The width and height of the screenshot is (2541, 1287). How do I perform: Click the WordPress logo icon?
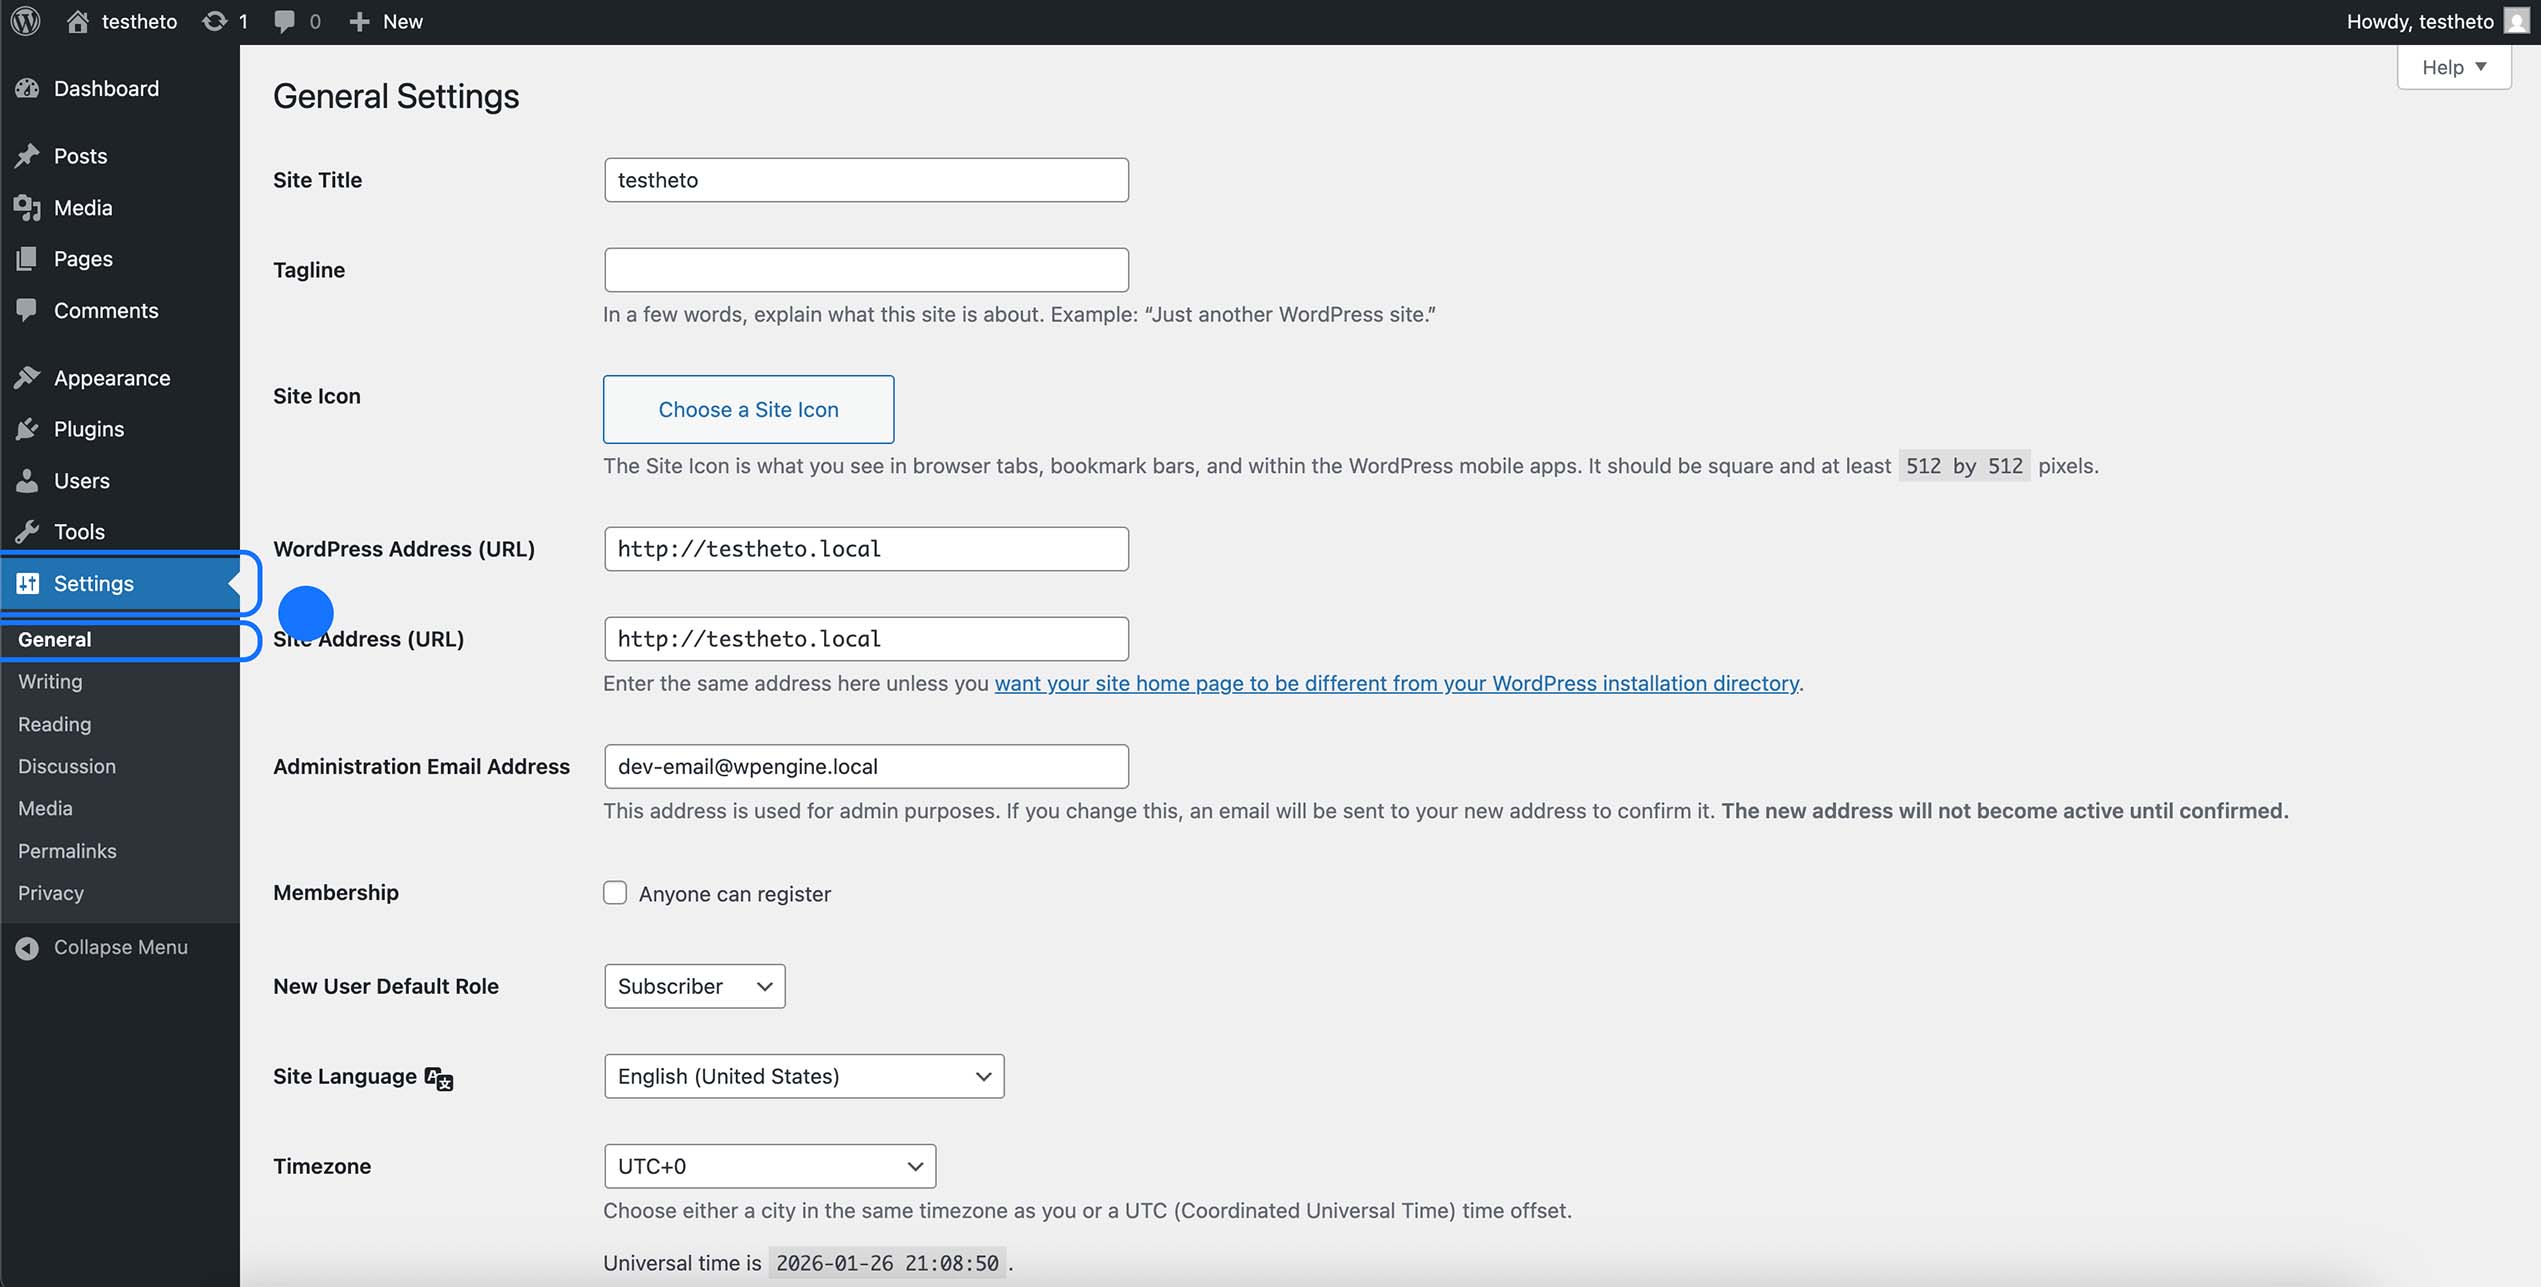pyautogui.click(x=24, y=20)
